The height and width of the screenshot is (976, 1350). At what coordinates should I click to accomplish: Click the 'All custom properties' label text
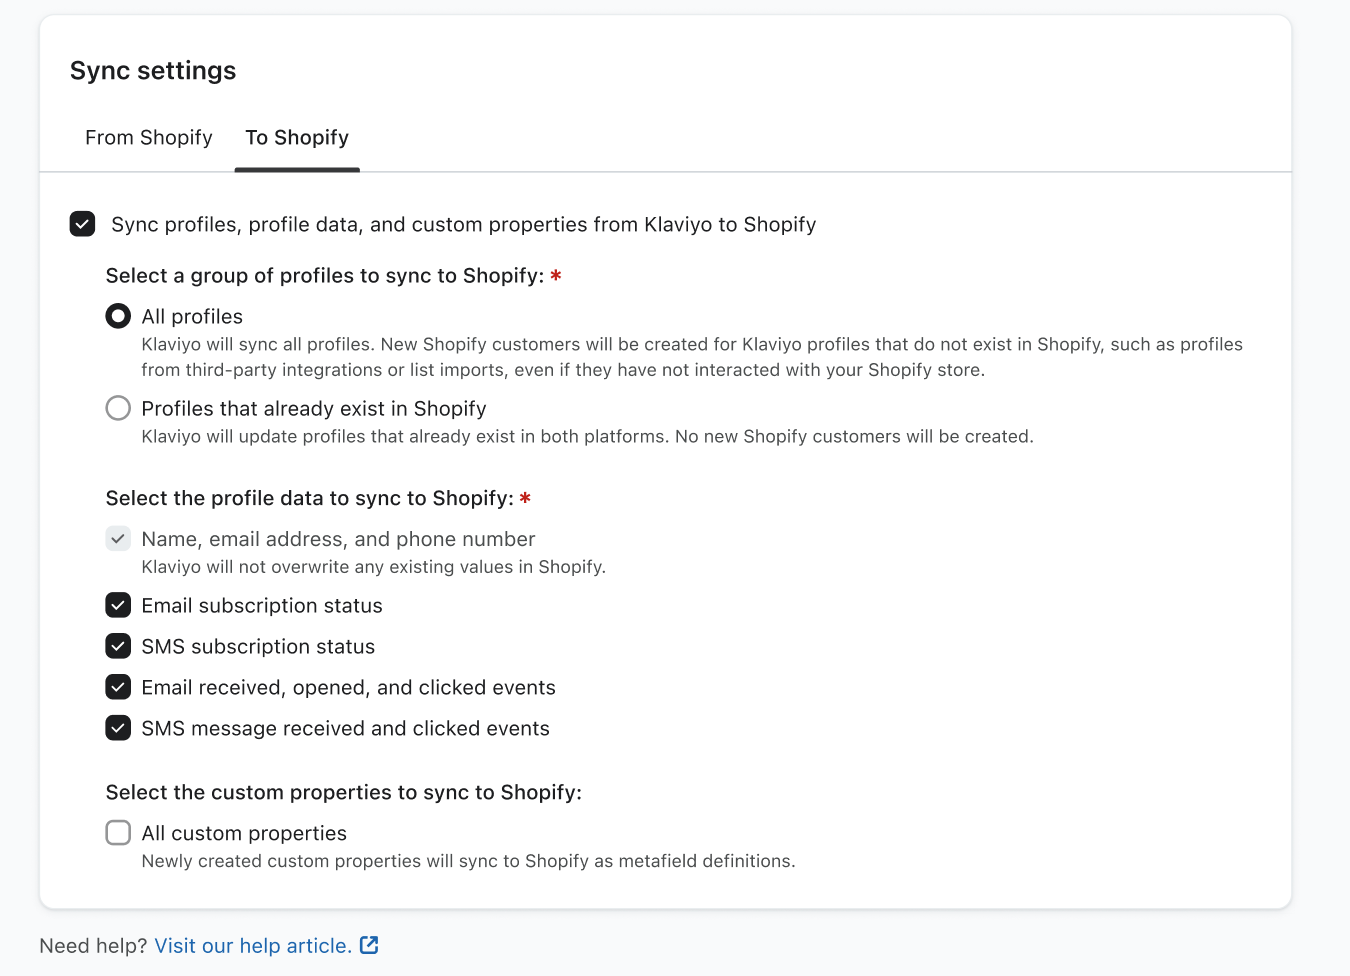(x=244, y=834)
